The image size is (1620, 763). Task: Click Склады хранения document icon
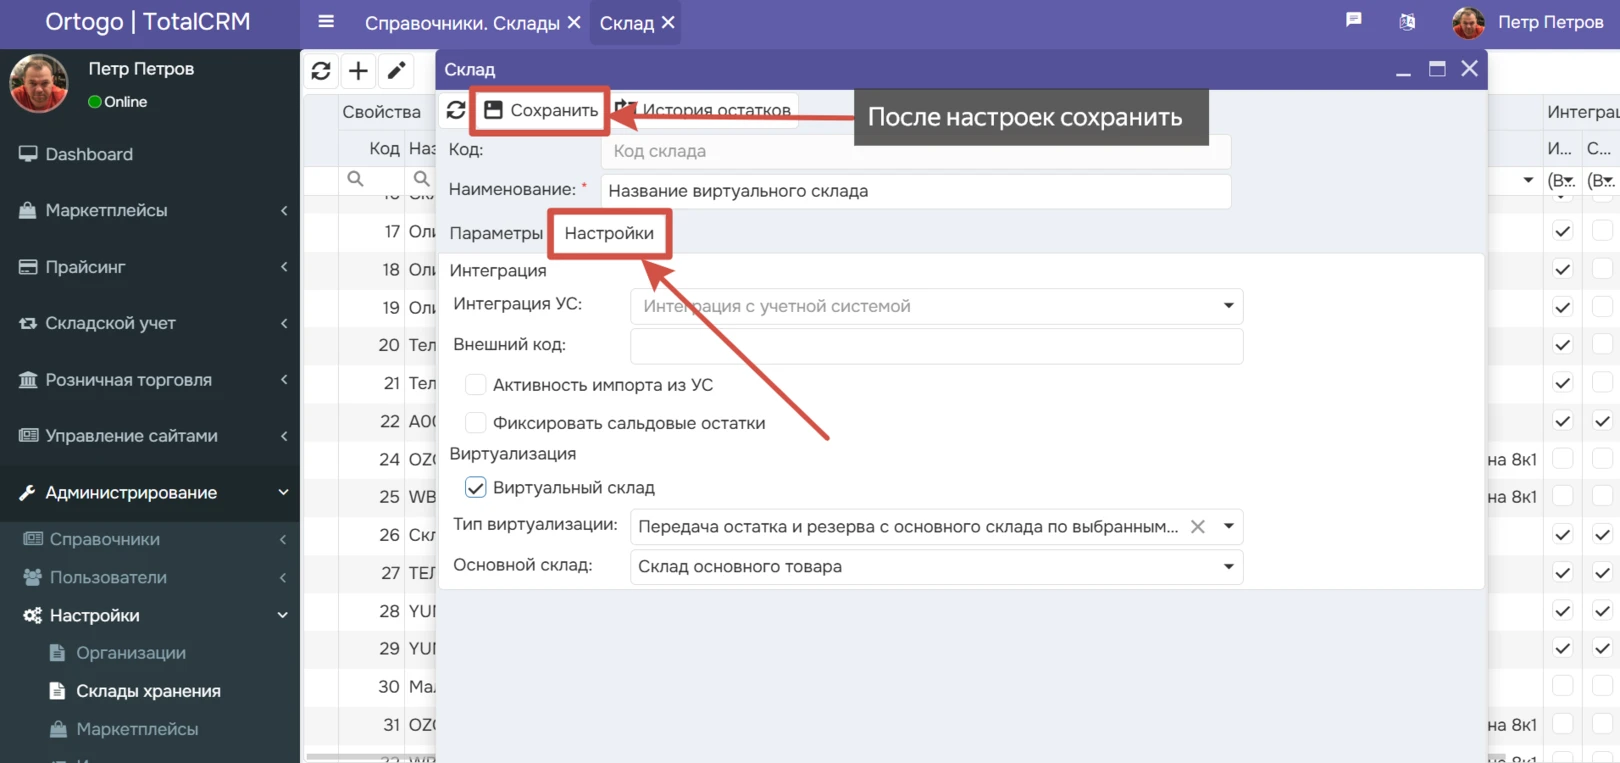57,691
